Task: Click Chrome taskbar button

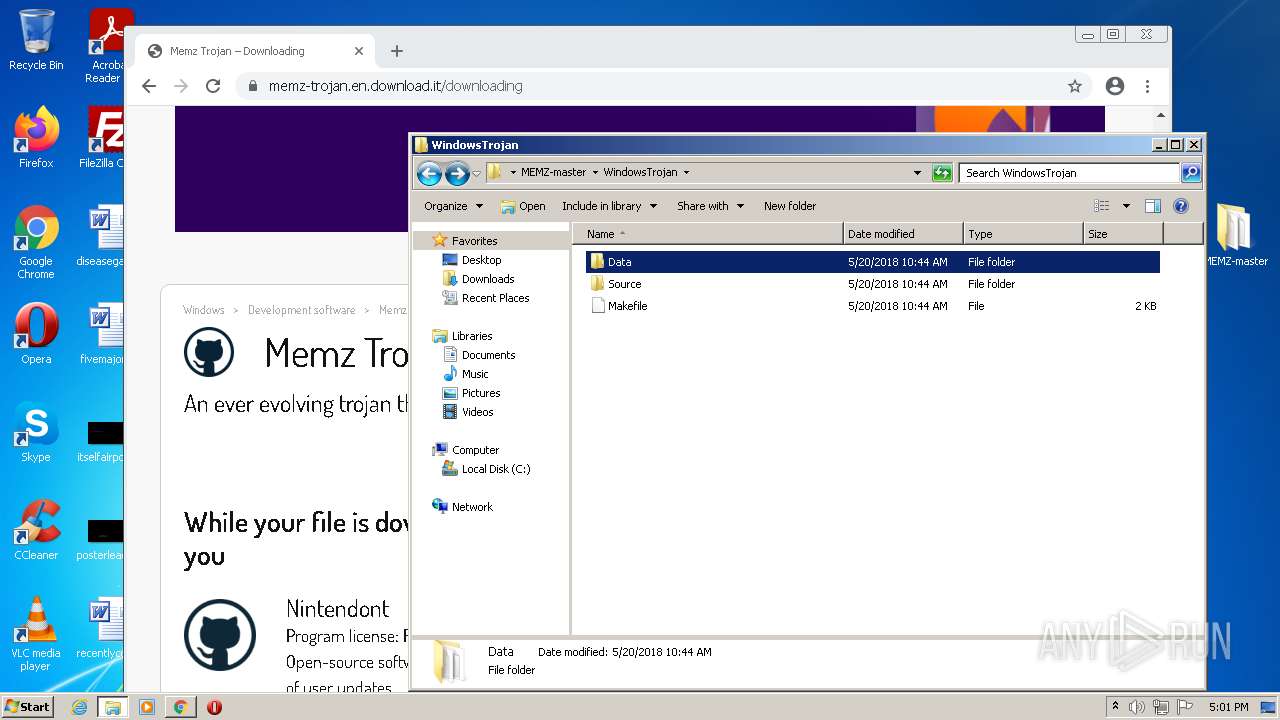Action: 180,707
